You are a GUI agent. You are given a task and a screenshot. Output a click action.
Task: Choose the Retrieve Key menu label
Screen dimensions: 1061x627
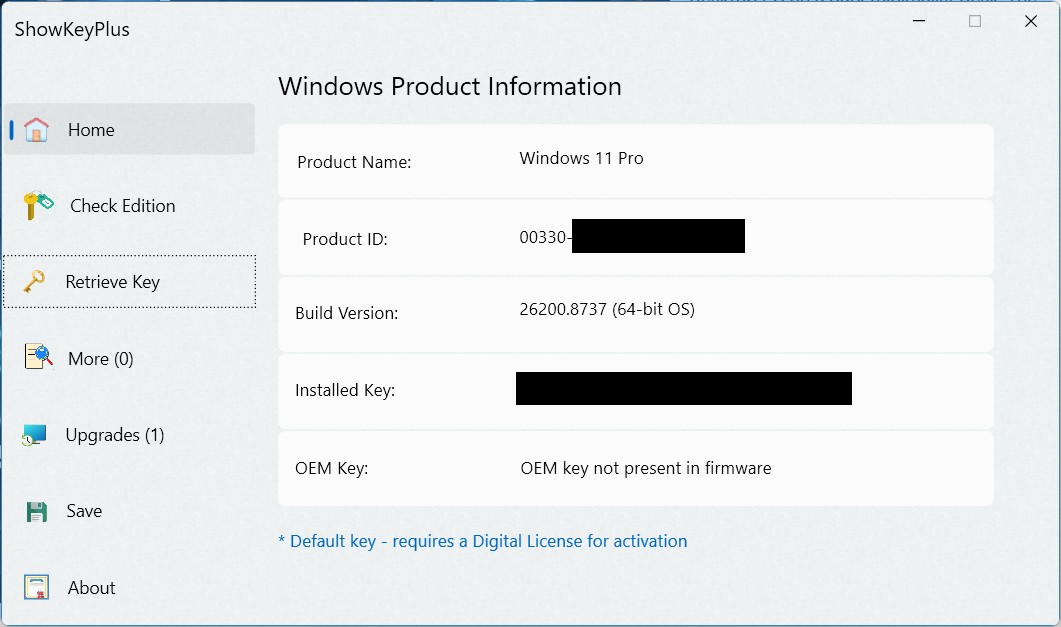tap(112, 282)
